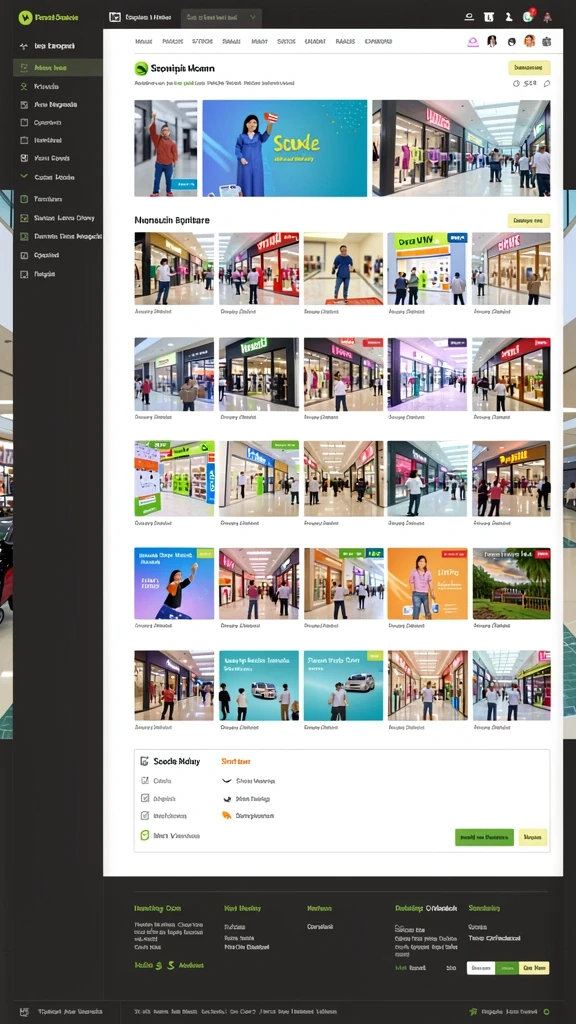This screenshot has width=576, height=1024.
Task: Open the first menu item in white navigation bar
Action: (x=144, y=41)
